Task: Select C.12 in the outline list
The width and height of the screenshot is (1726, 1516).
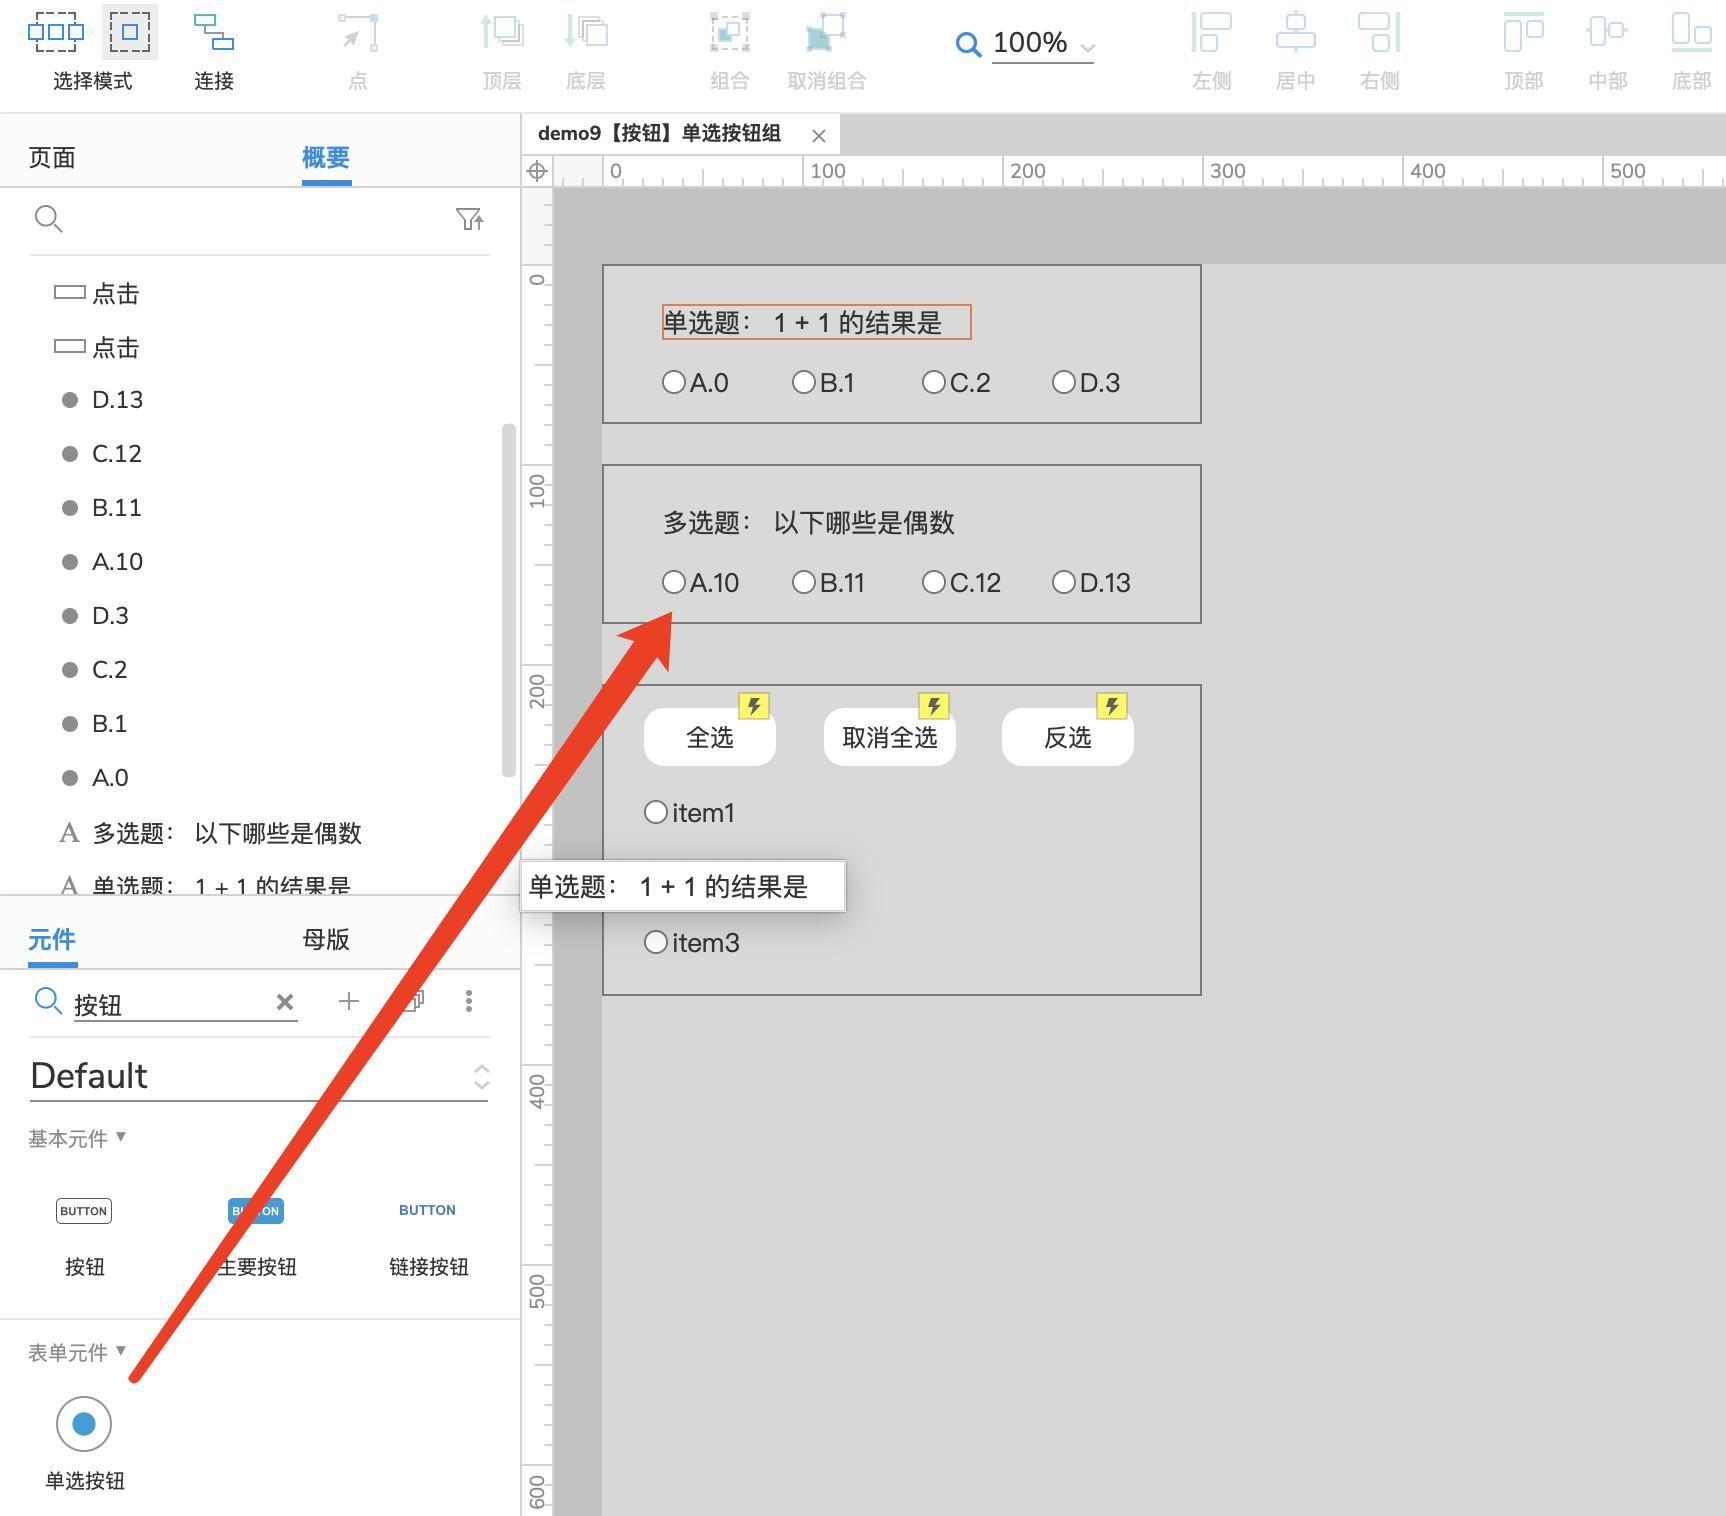Action: click(x=117, y=454)
